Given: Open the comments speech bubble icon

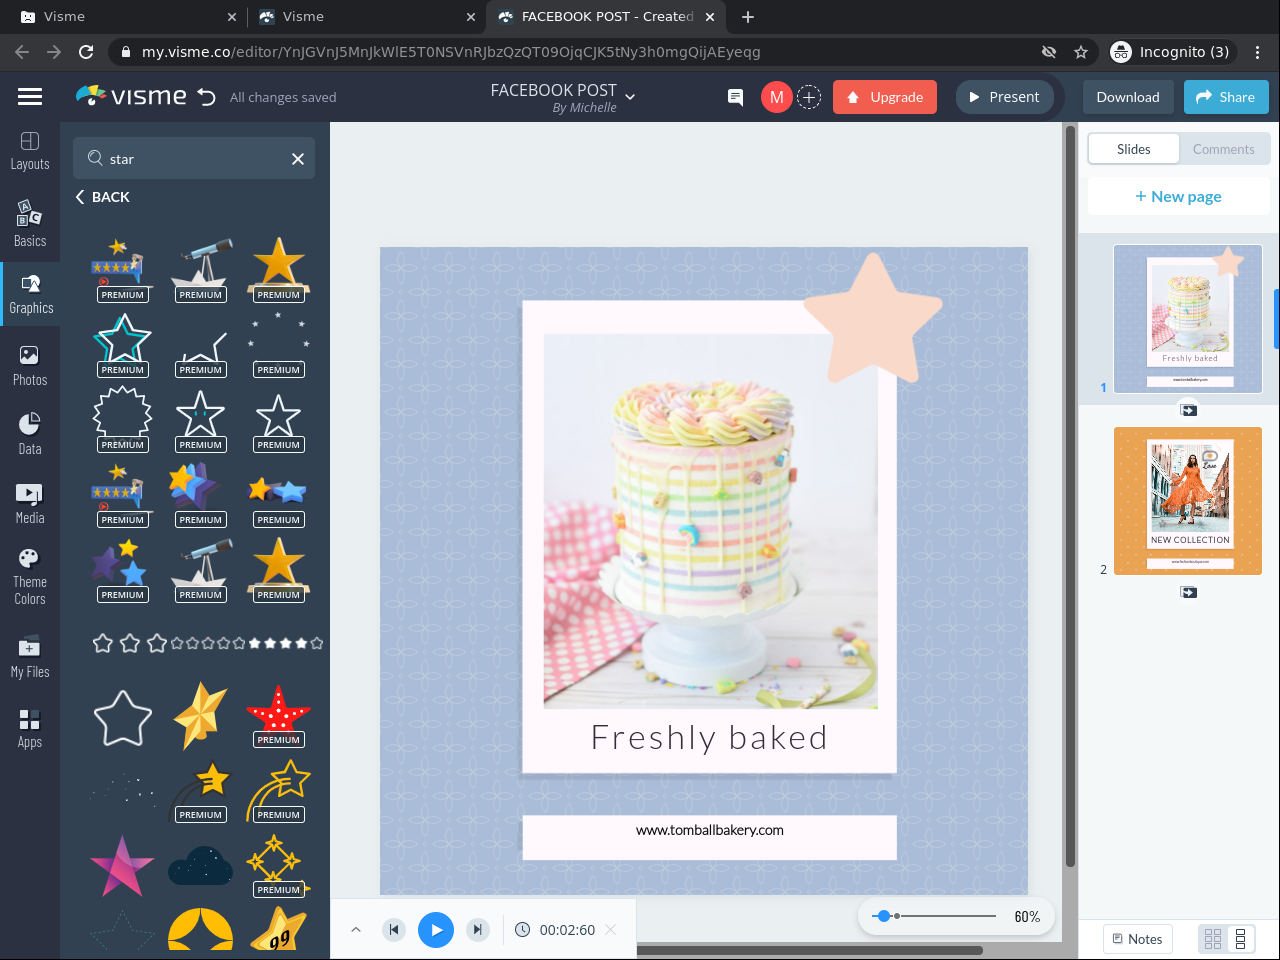Looking at the screenshot, I should point(735,97).
